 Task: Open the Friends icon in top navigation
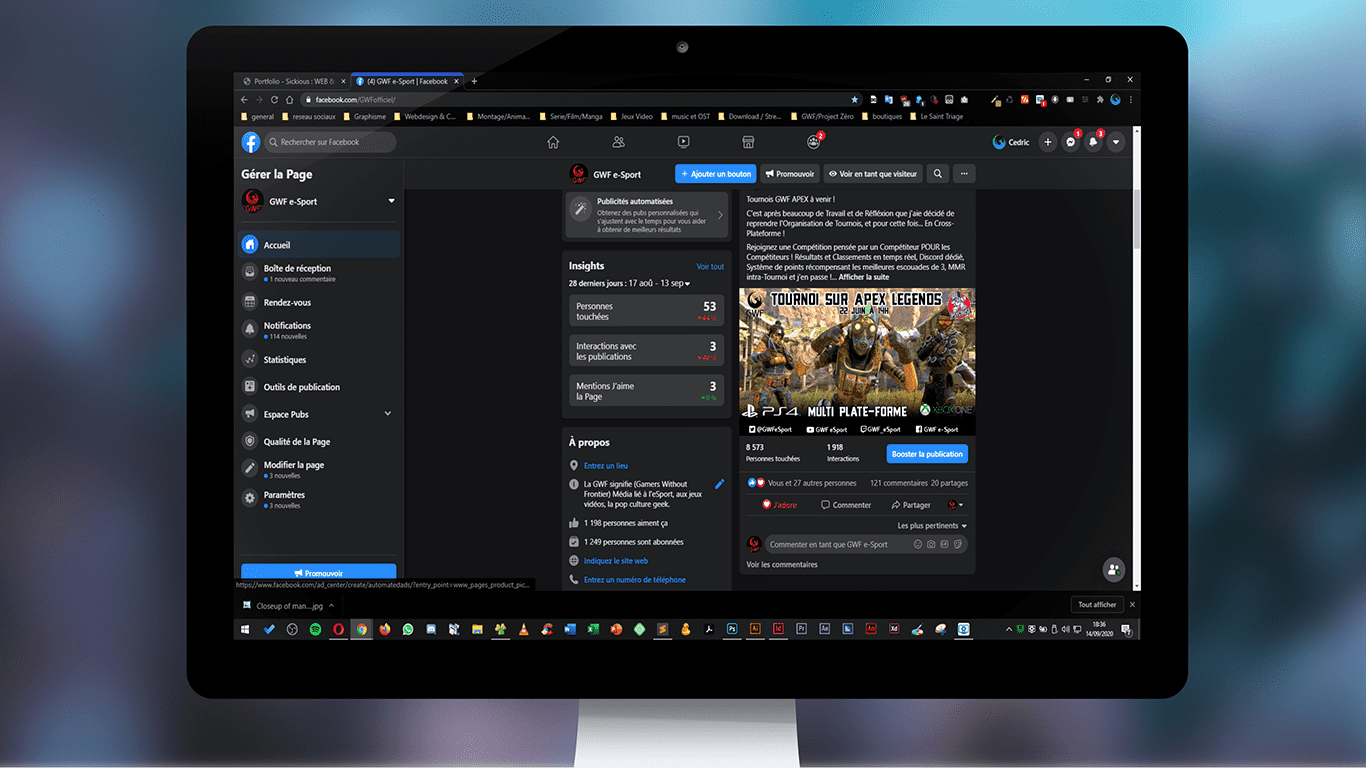(x=618, y=142)
